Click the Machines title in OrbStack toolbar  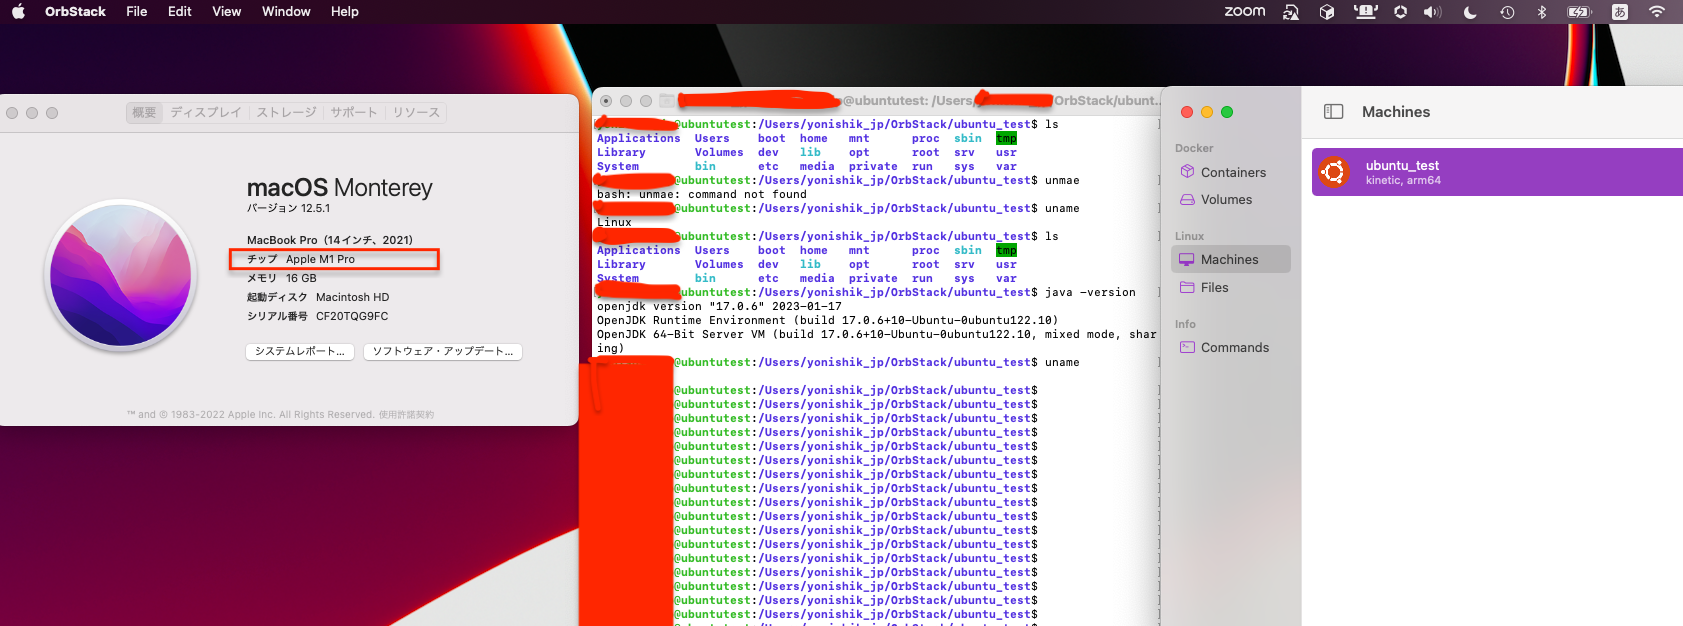(1396, 112)
